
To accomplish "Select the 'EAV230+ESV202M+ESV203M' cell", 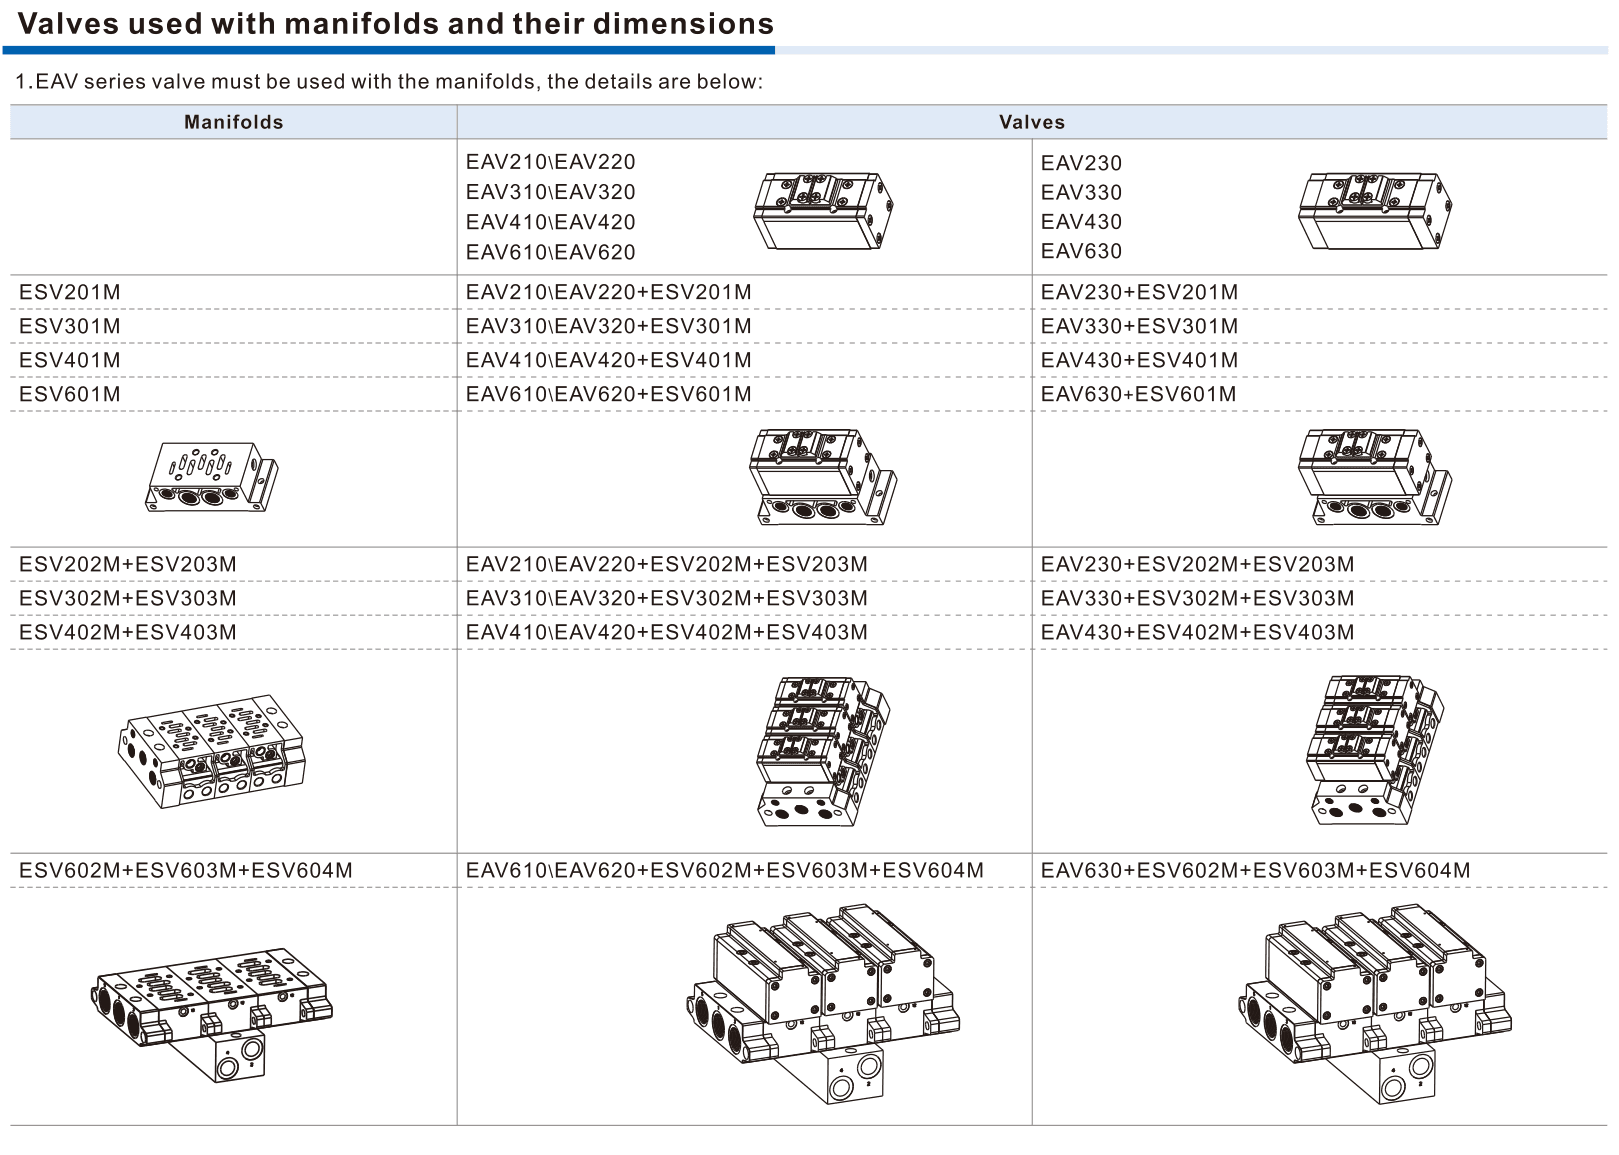I will (1320, 564).
